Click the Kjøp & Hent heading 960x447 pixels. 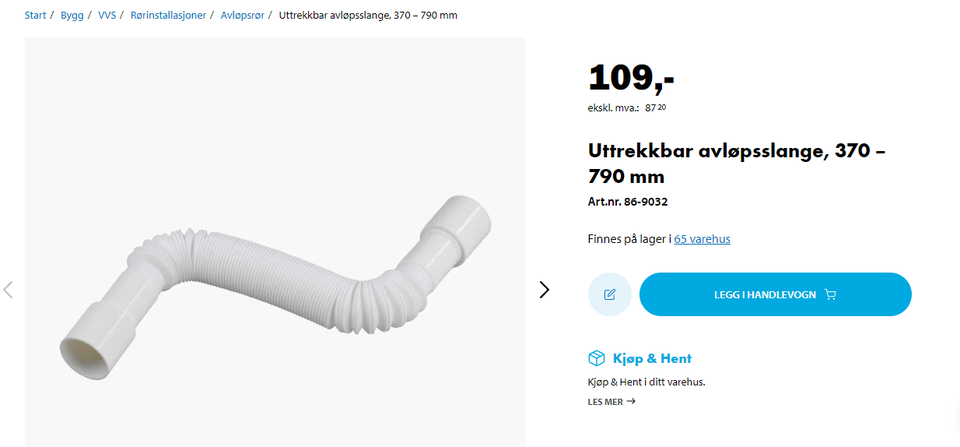(x=652, y=358)
